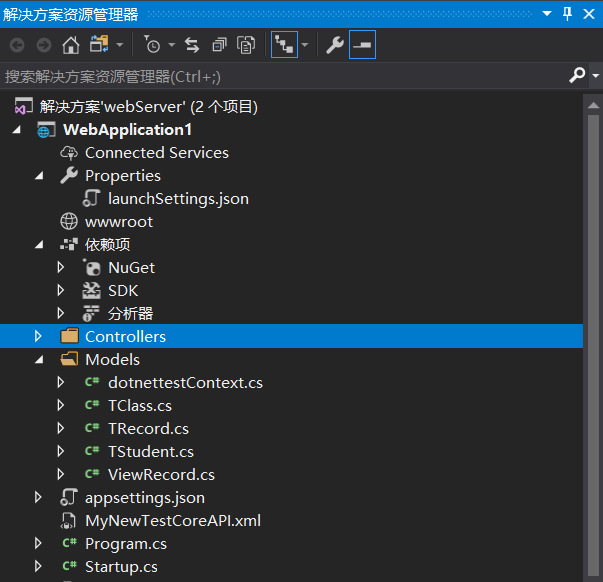This screenshot has width=603, height=582.
Task: Click the 依赖项 dependencies icon
Action: 69,244
